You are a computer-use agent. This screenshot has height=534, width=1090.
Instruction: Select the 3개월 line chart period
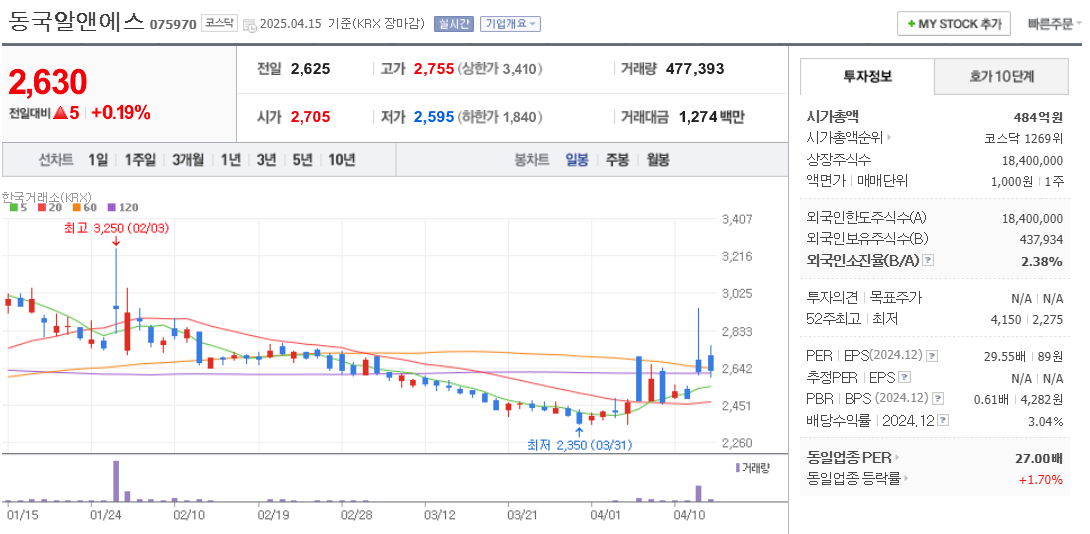point(188,160)
